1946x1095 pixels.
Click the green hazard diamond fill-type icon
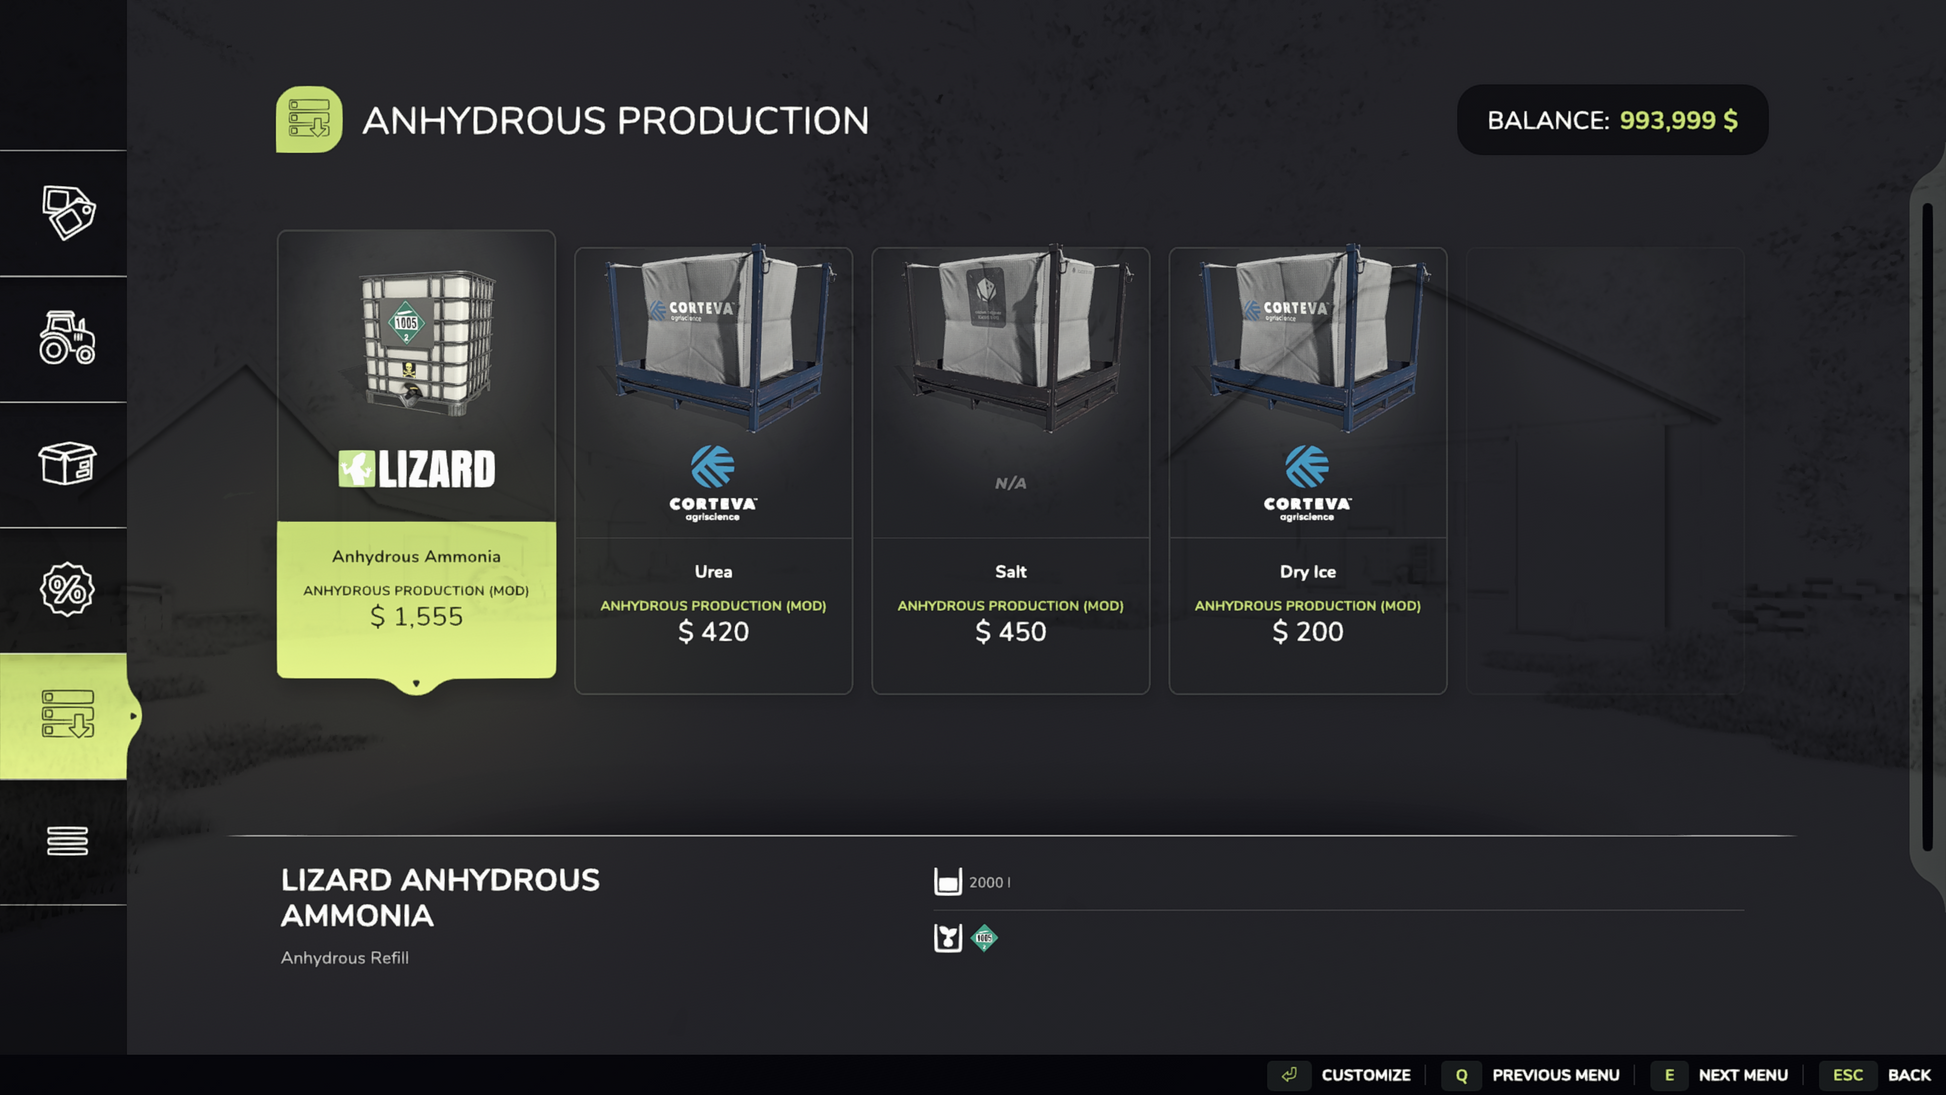click(984, 938)
